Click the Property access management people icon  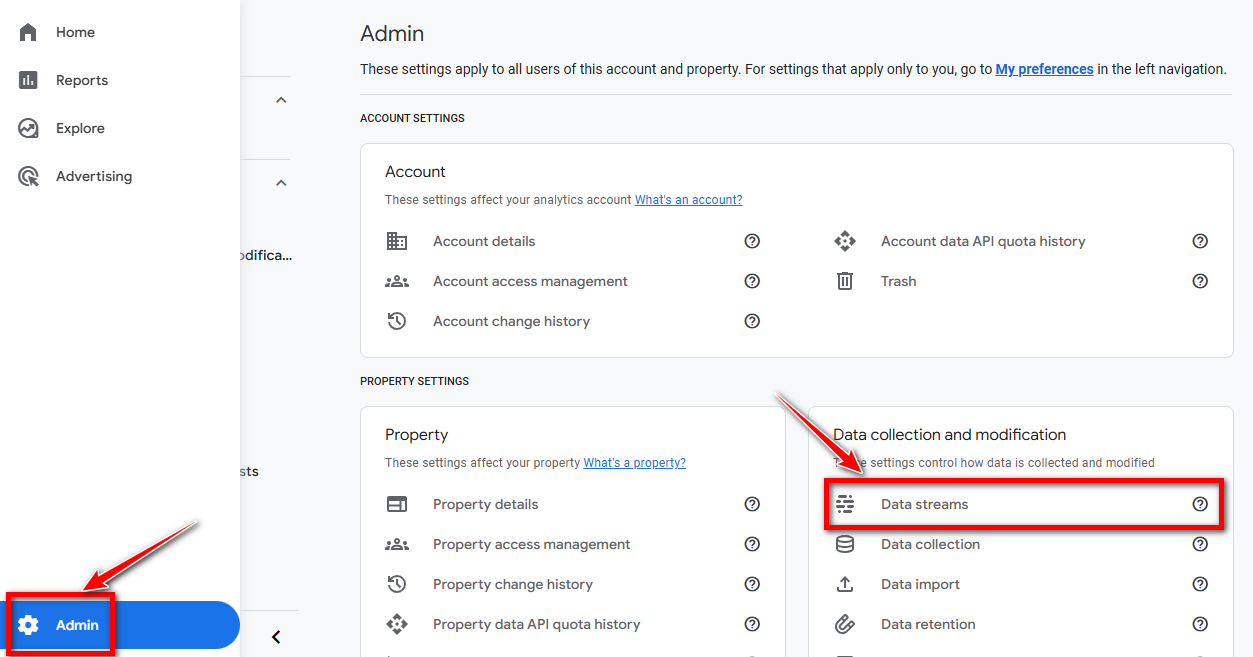click(397, 544)
